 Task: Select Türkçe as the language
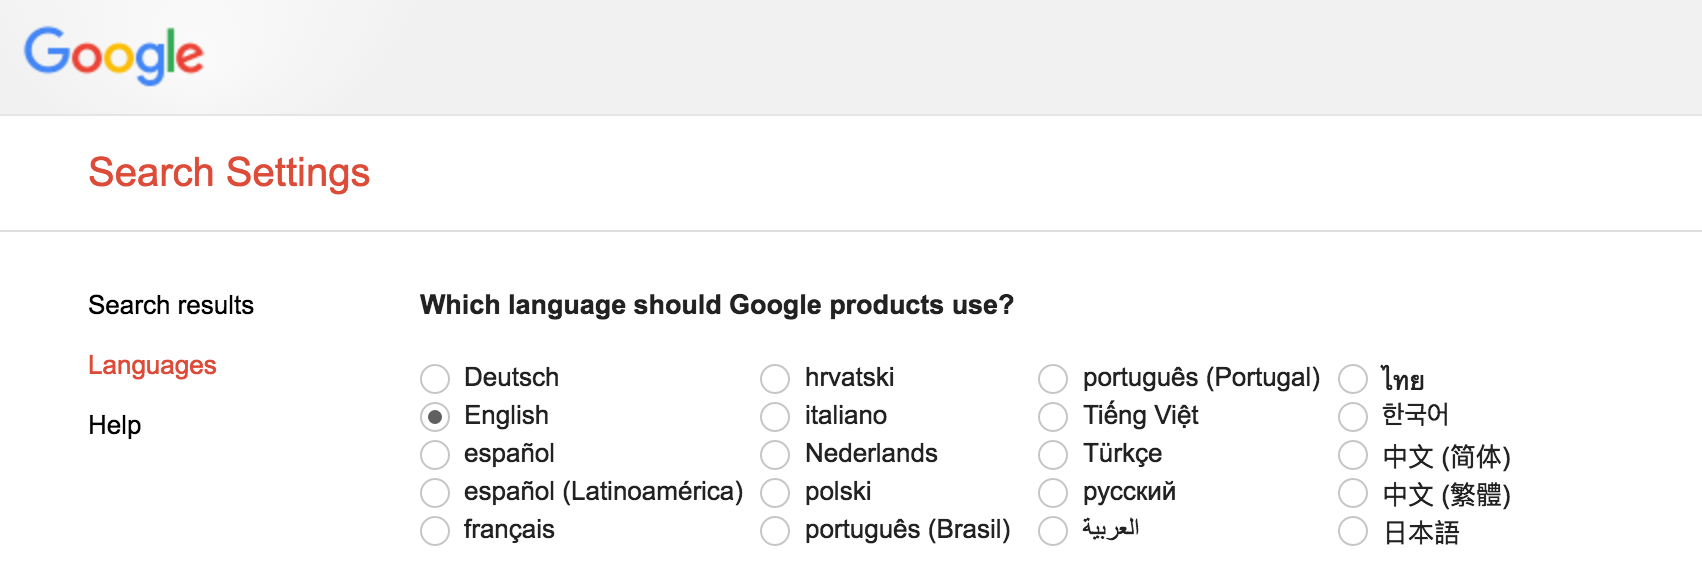(x=1053, y=455)
